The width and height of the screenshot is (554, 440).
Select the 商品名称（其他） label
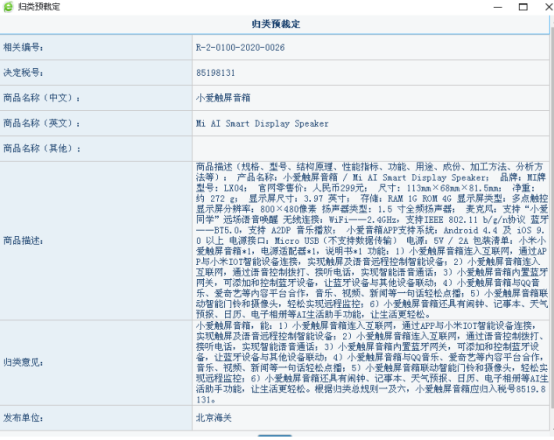coord(42,148)
